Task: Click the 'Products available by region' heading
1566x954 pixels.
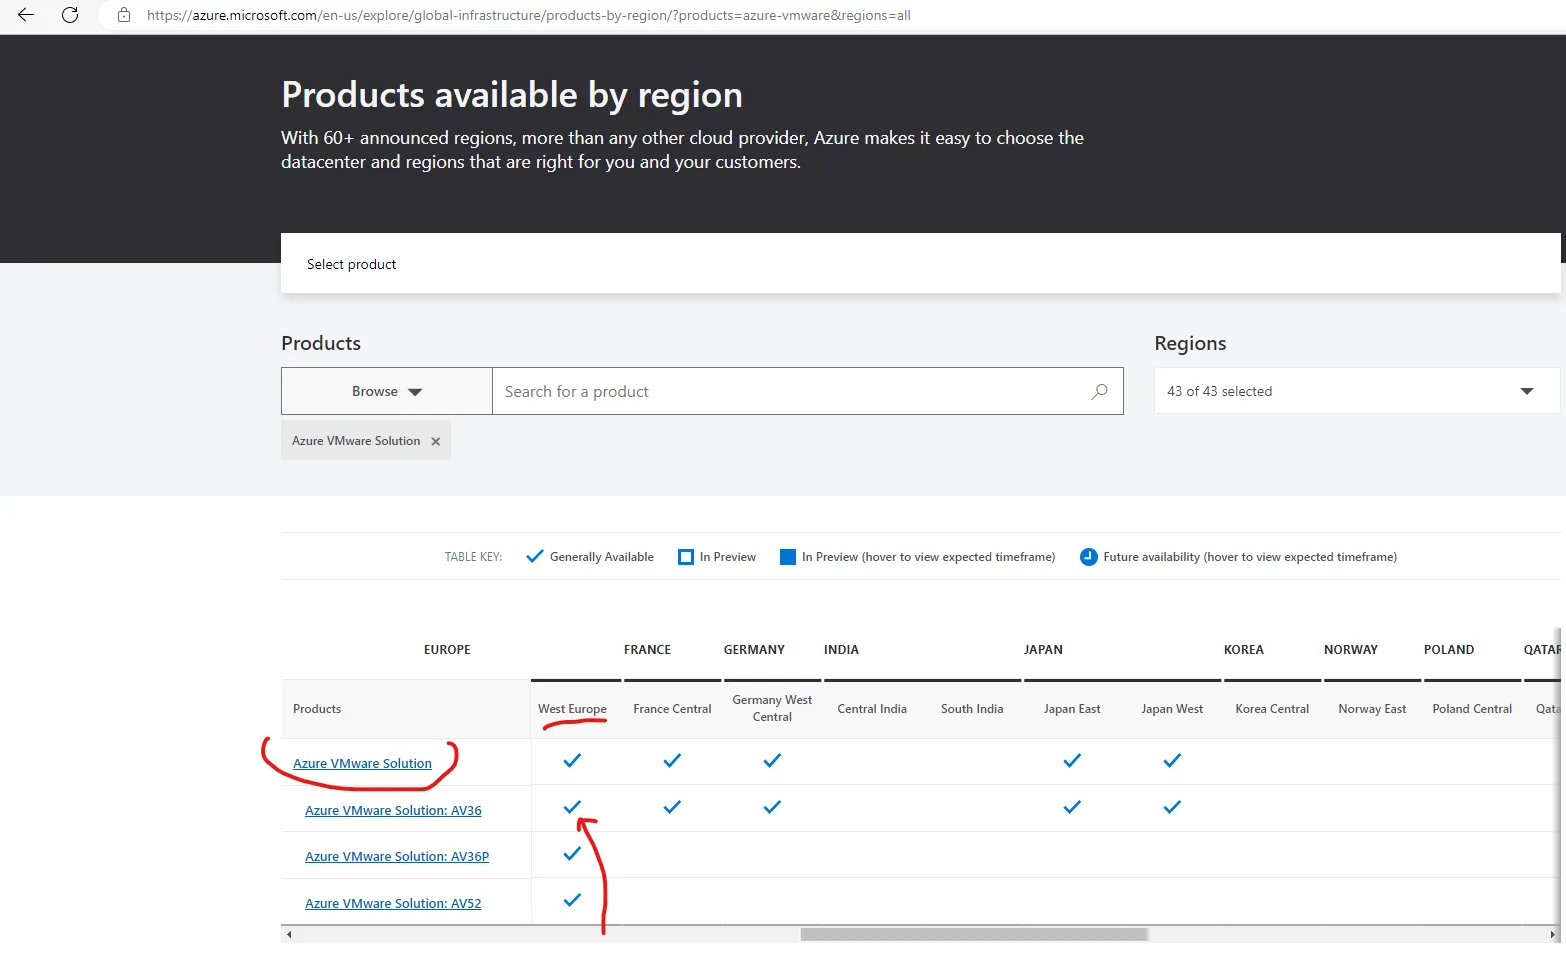Action: [512, 95]
